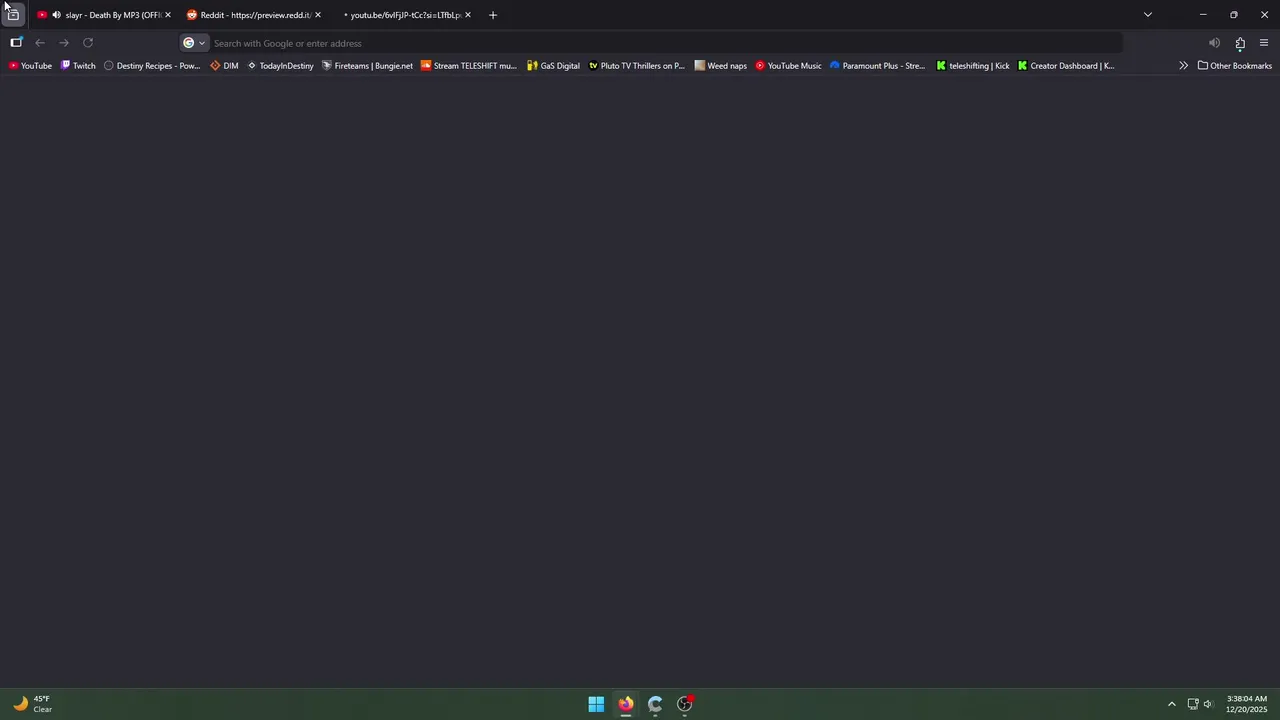Open the GaS Digital bookmark
The width and height of the screenshot is (1280, 720).
pyautogui.click(x=553, y=66)
